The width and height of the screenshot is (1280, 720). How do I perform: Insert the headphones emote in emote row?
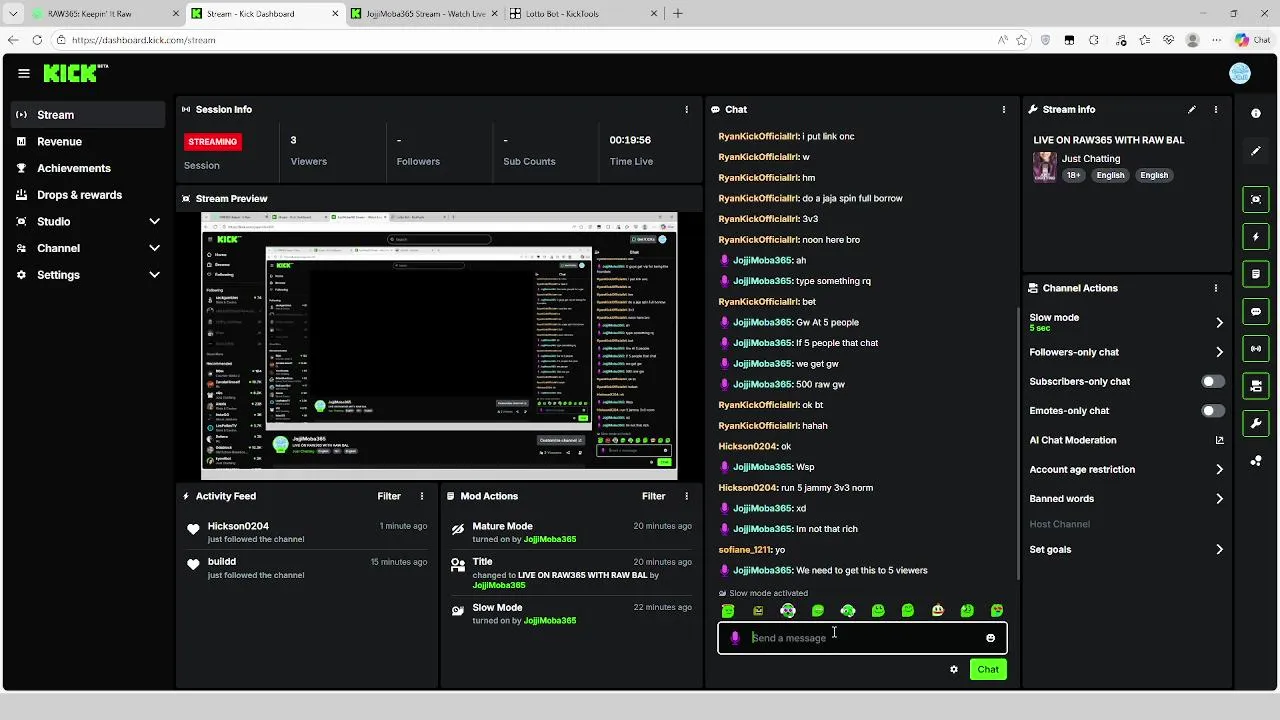point(788,611)
